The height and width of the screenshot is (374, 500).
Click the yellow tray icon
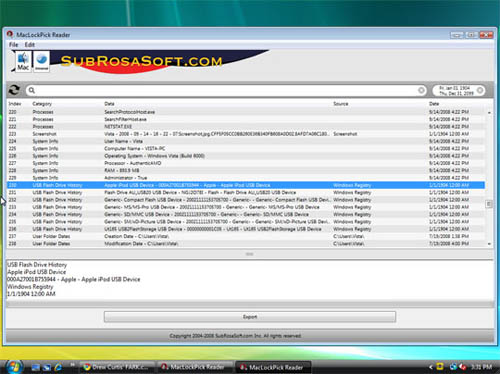[440, 367]
